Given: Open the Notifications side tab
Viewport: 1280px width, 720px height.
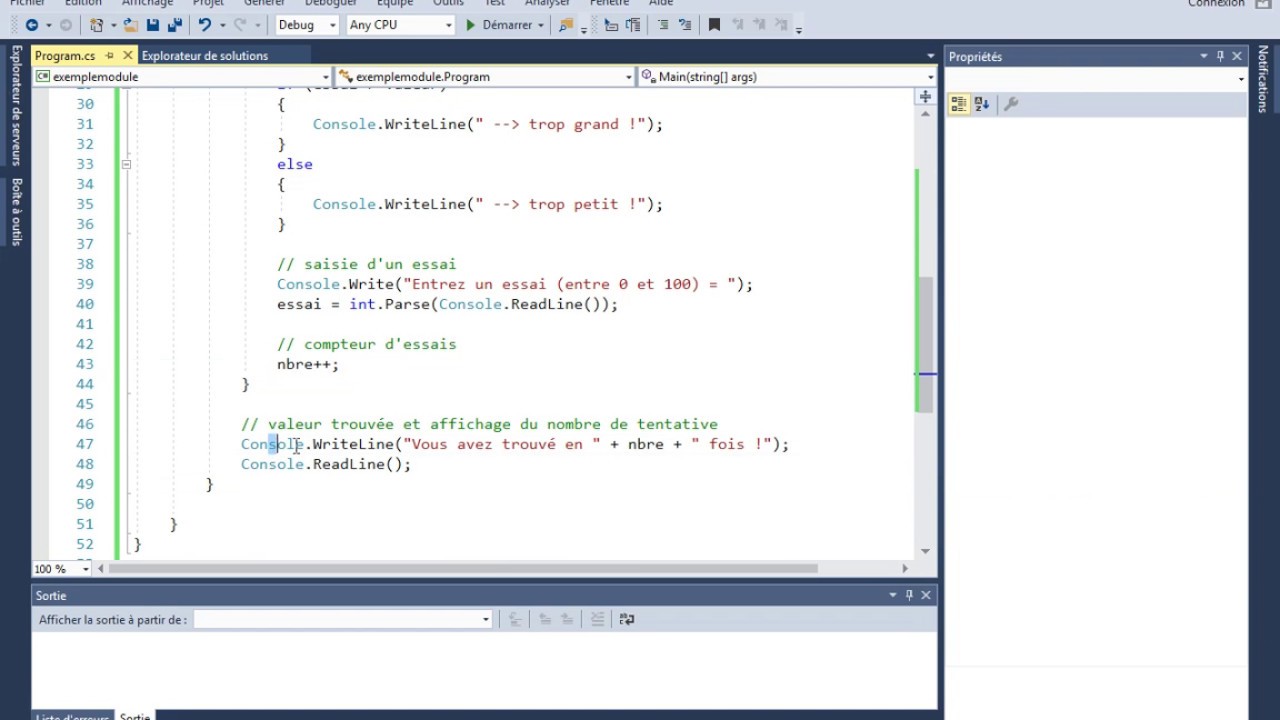Looking at the screenshot, I should click(1262, 79).
